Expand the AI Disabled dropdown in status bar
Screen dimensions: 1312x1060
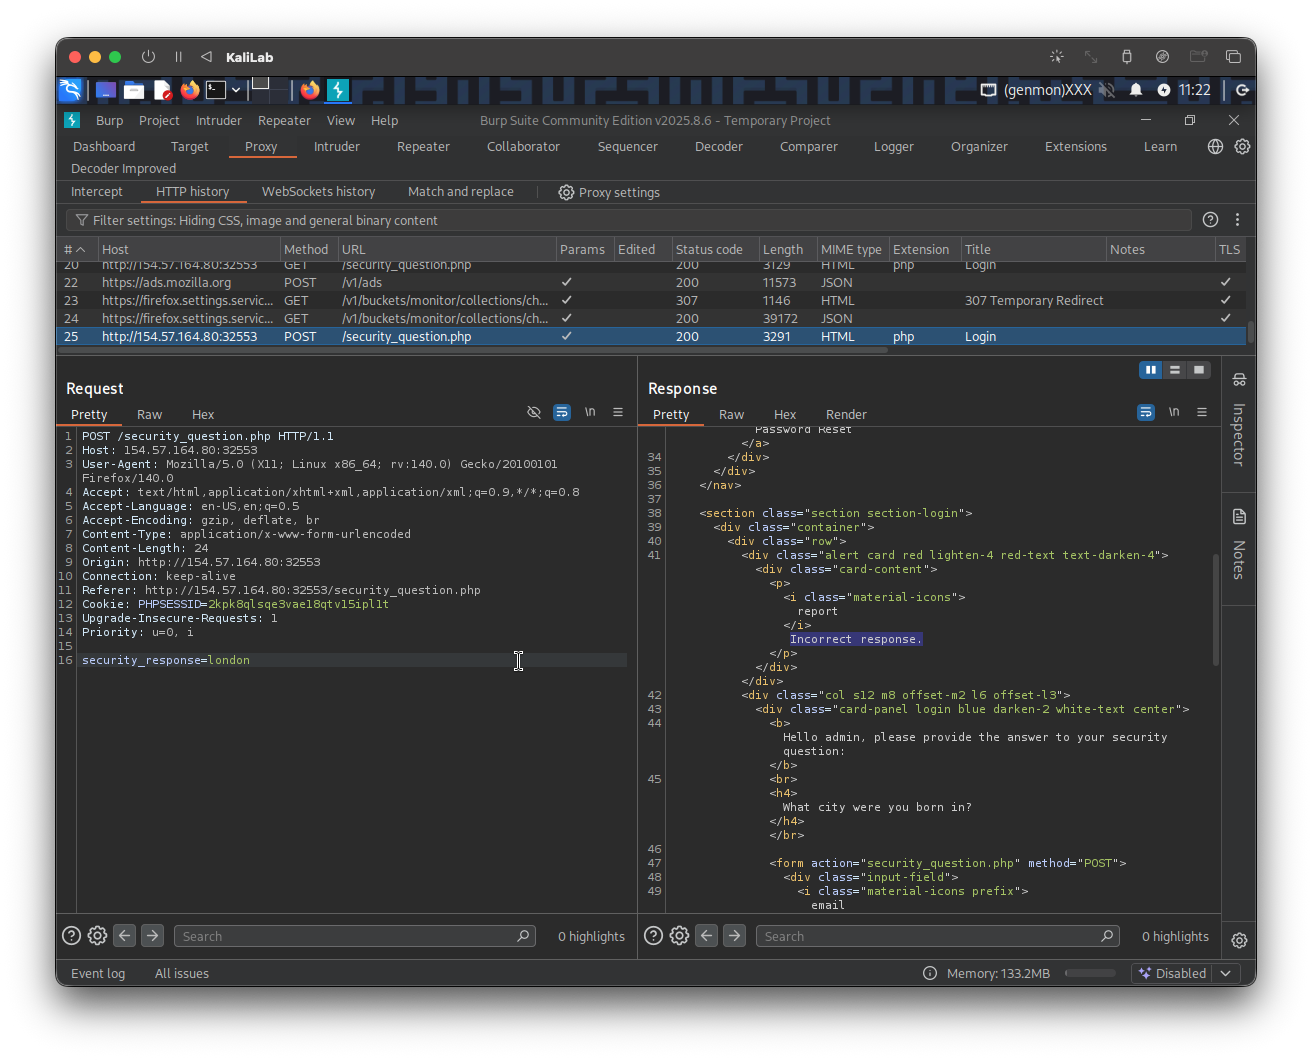pos(1226,973)
